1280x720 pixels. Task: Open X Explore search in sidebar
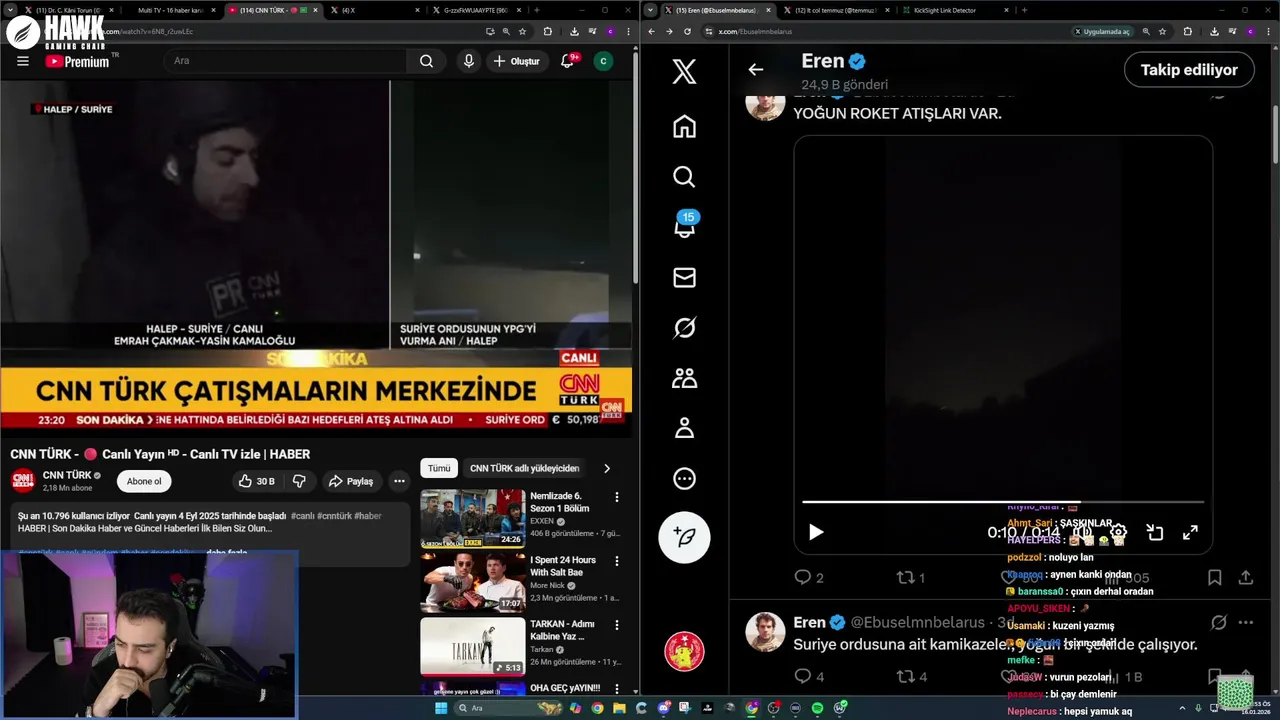684,176
